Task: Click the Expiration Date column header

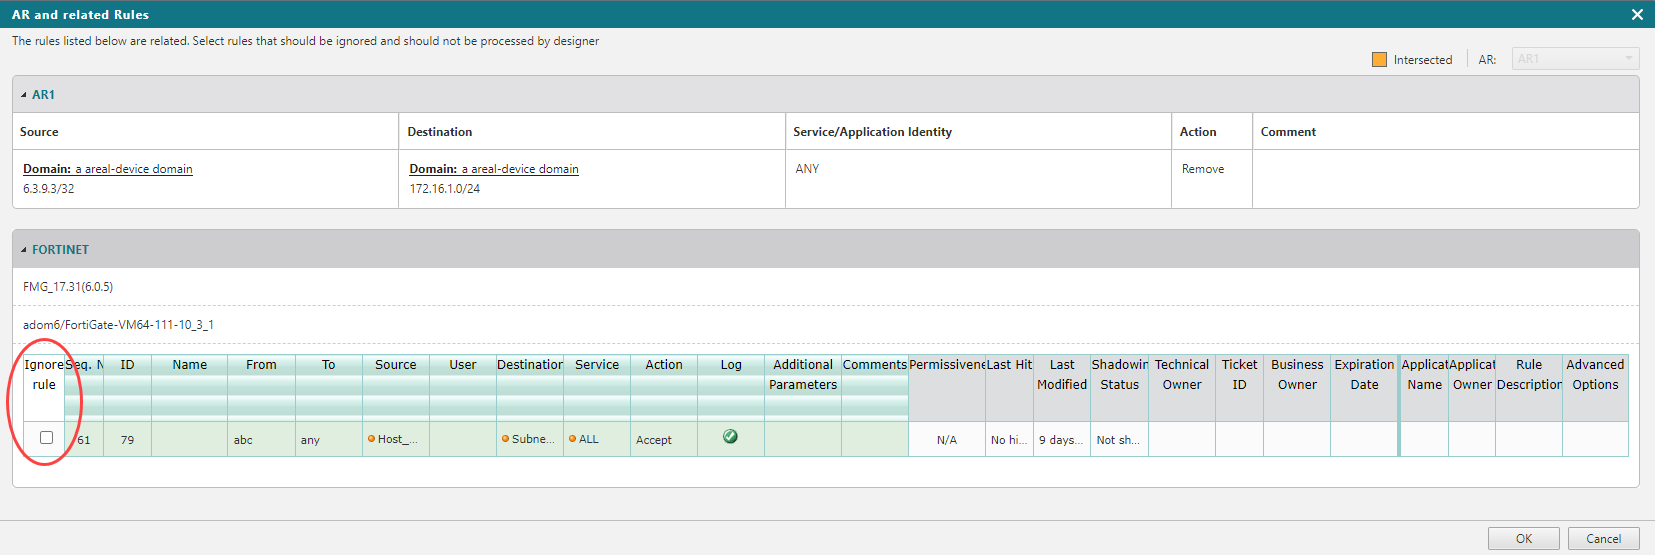Action: (x=1364, y=375)
